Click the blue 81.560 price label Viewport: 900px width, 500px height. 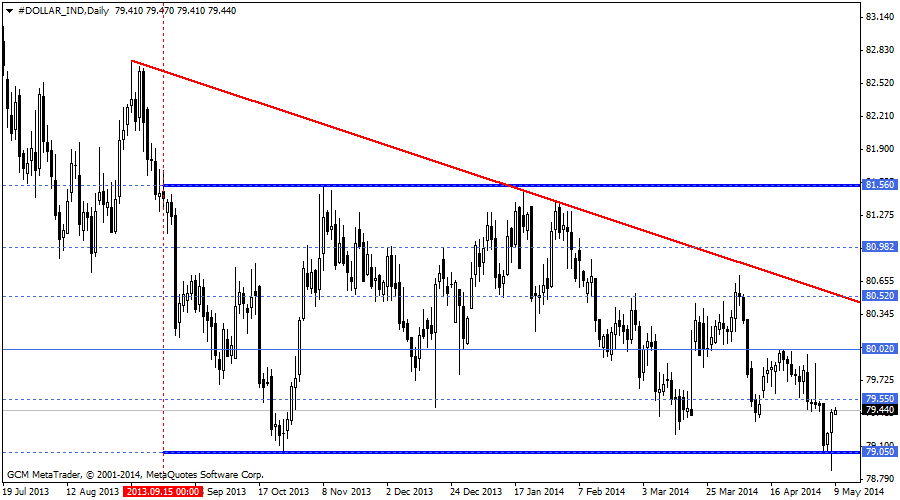coord(879,185)
